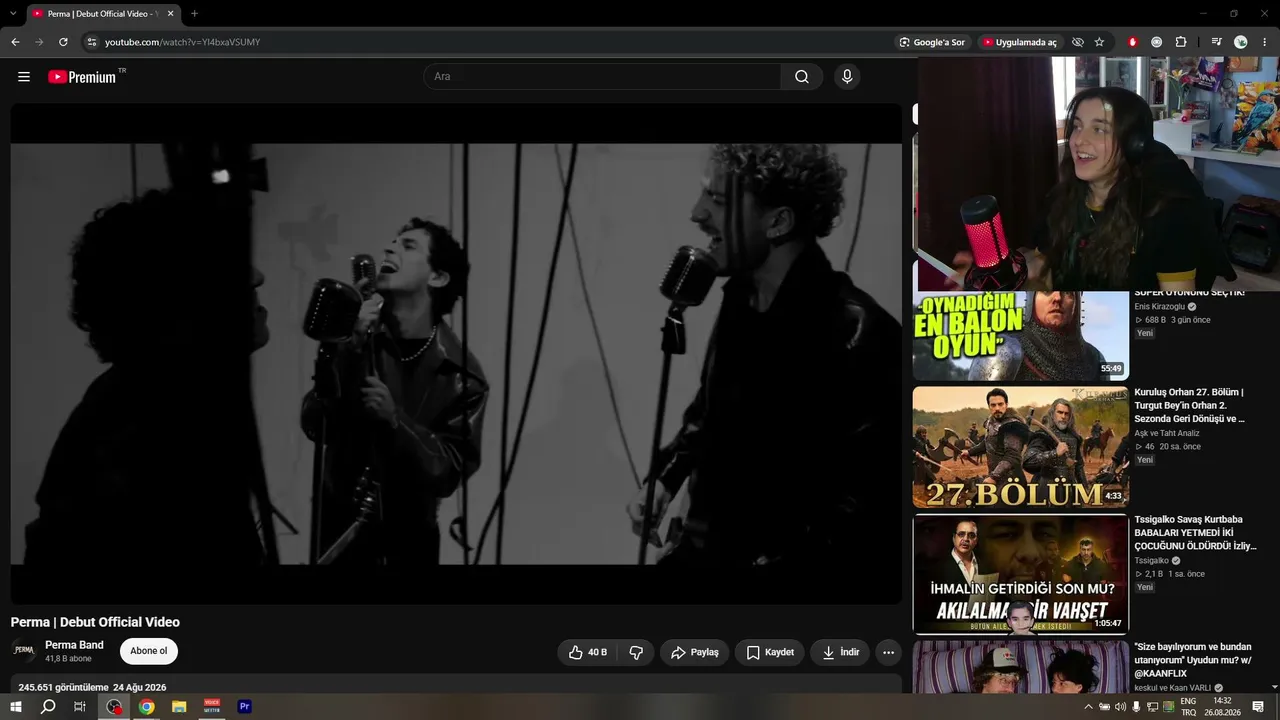
Task: View site information icon in address bar
Action: tap(91, 42)
